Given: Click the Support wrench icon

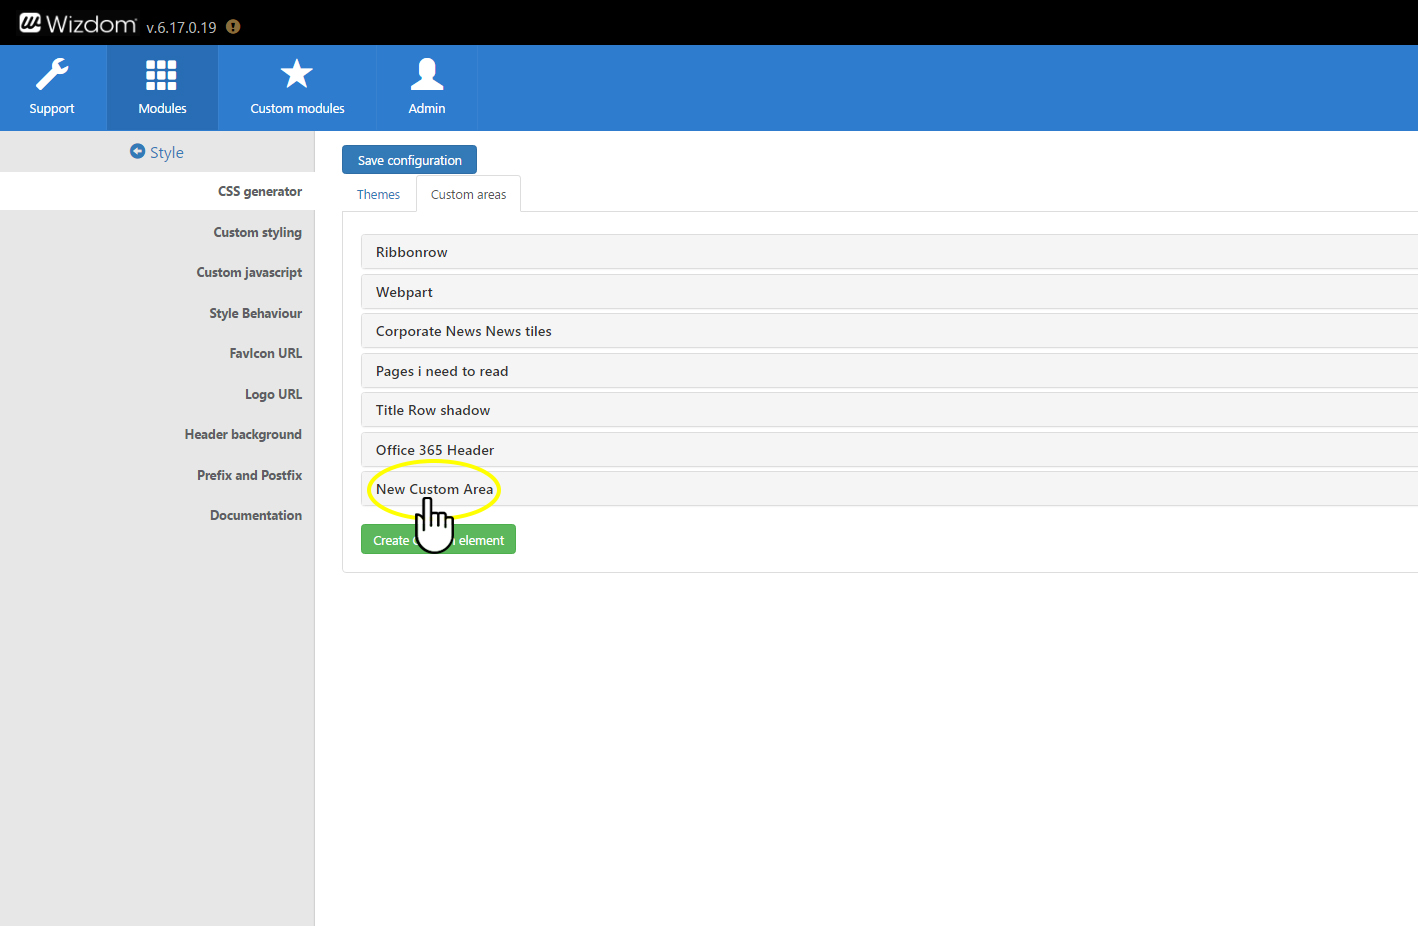Looking at the screenshot, I should coord(52,74).
